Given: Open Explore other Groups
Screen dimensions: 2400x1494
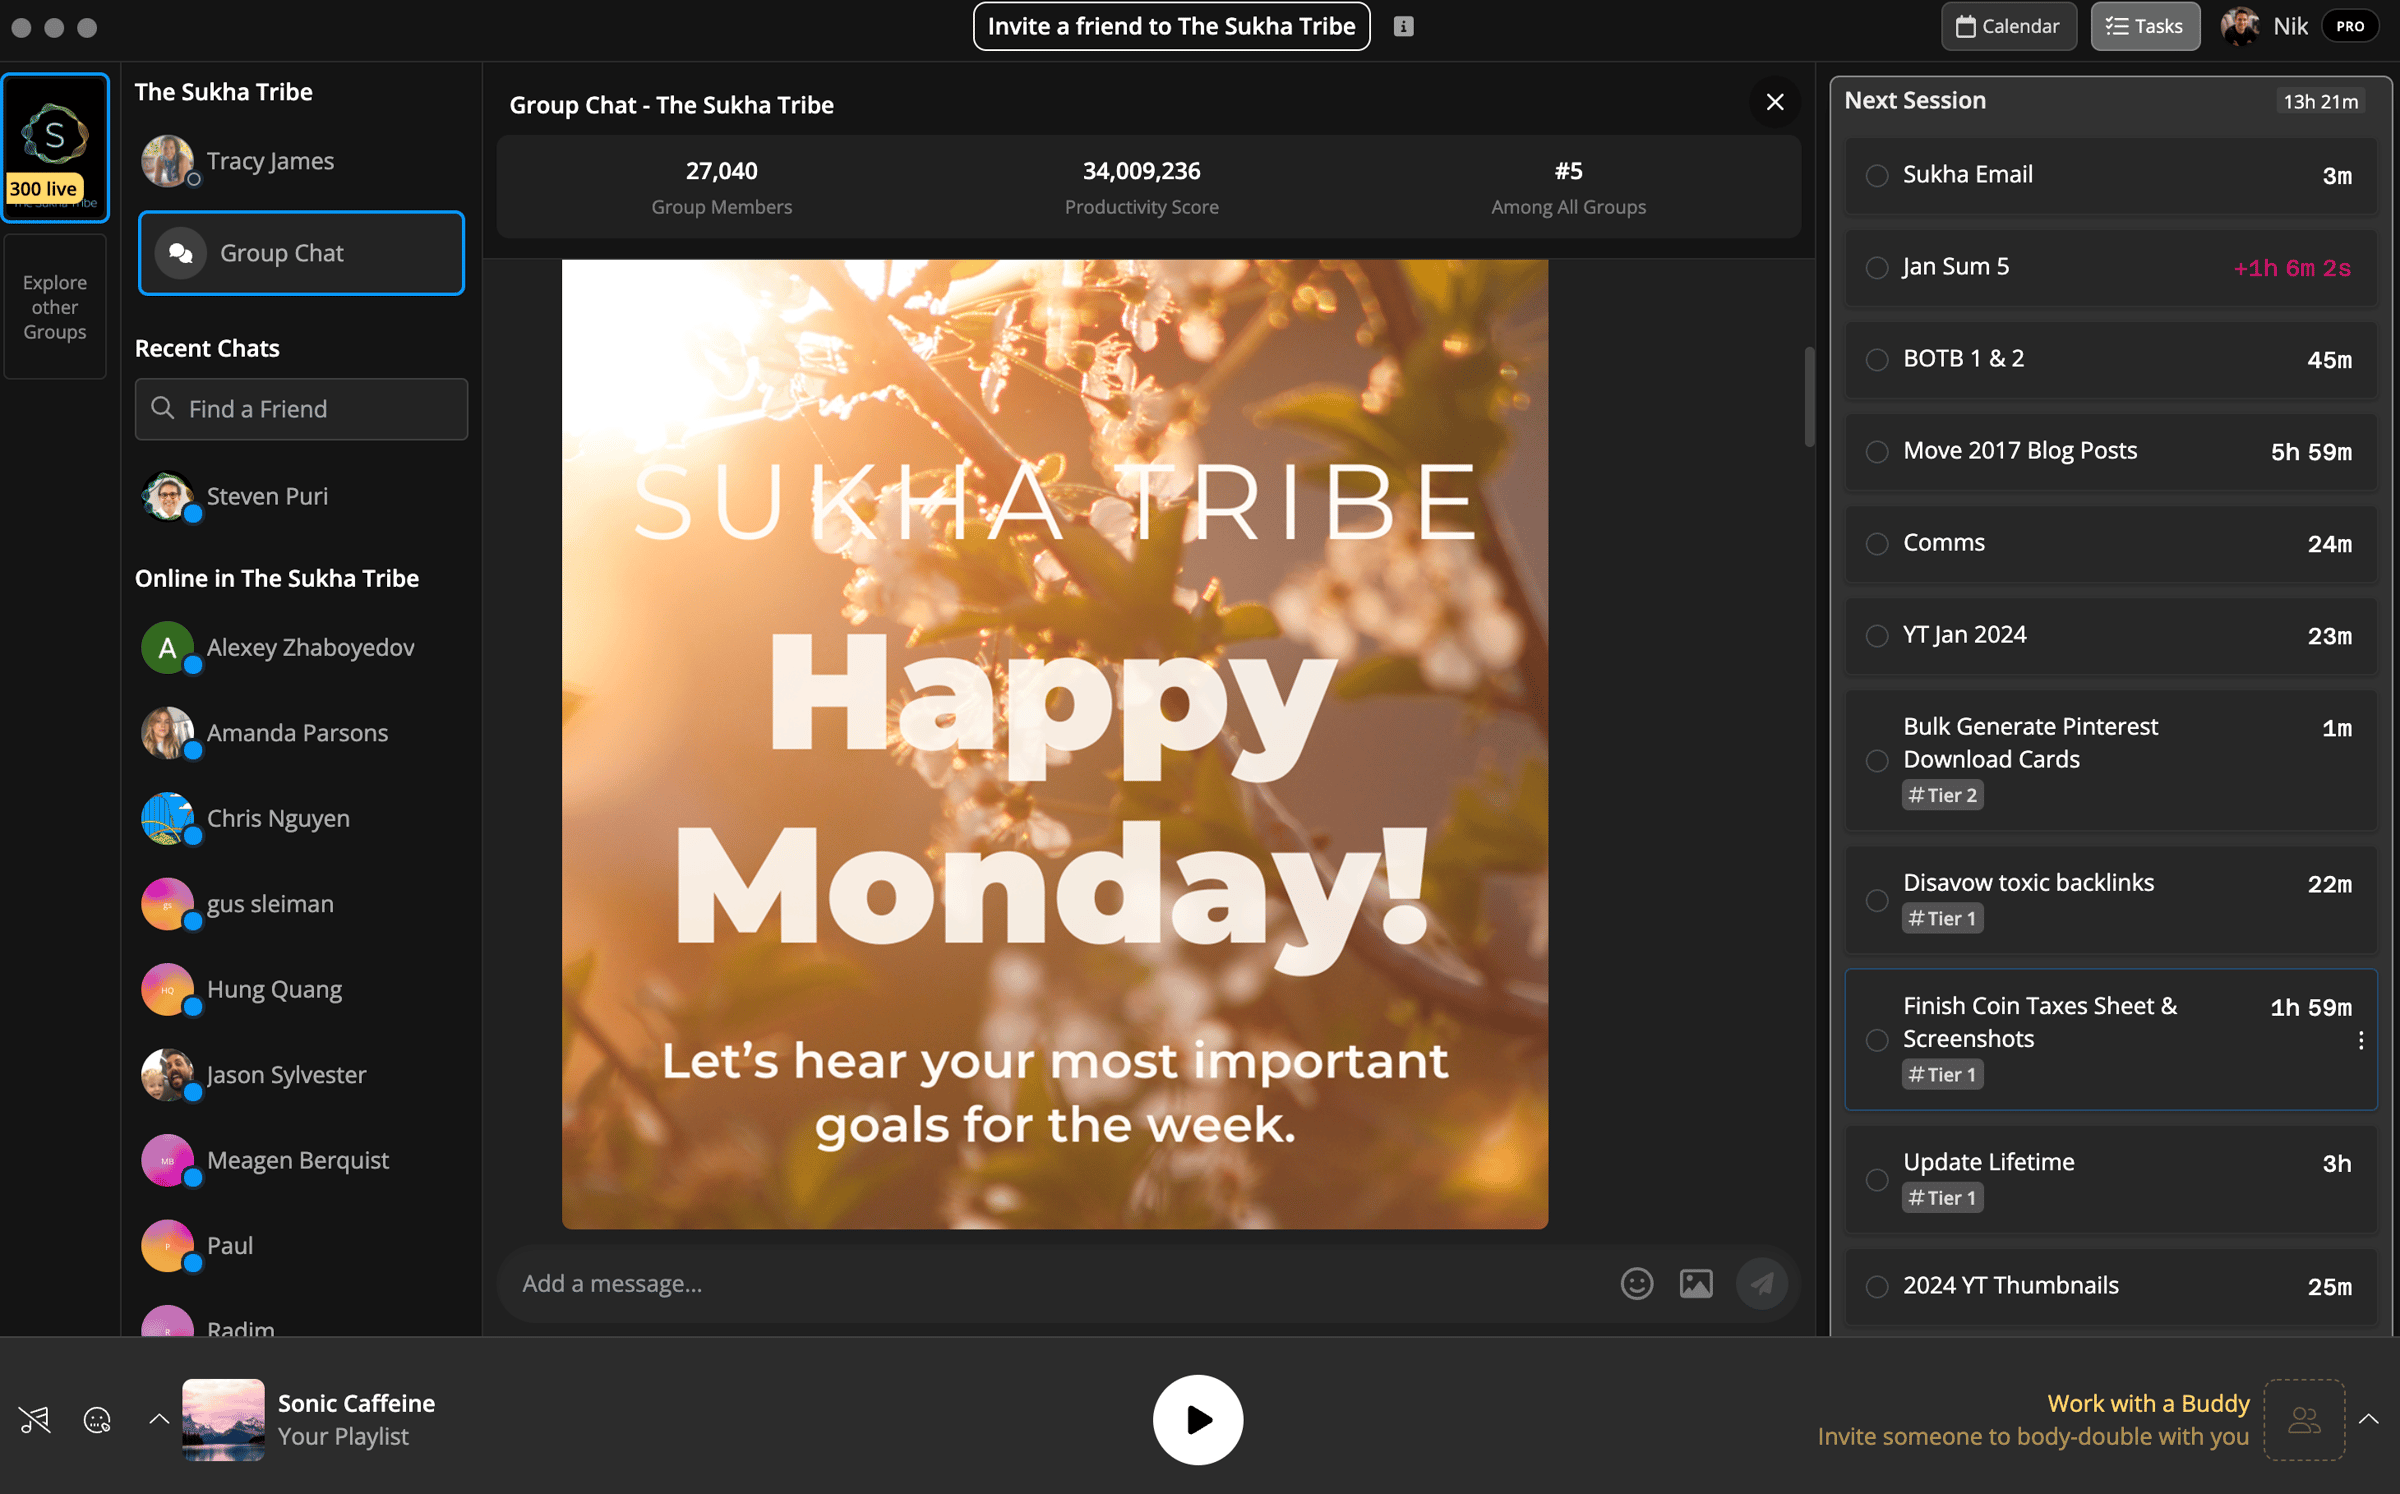Looking at the screenshot, I should tap(55, 307).
